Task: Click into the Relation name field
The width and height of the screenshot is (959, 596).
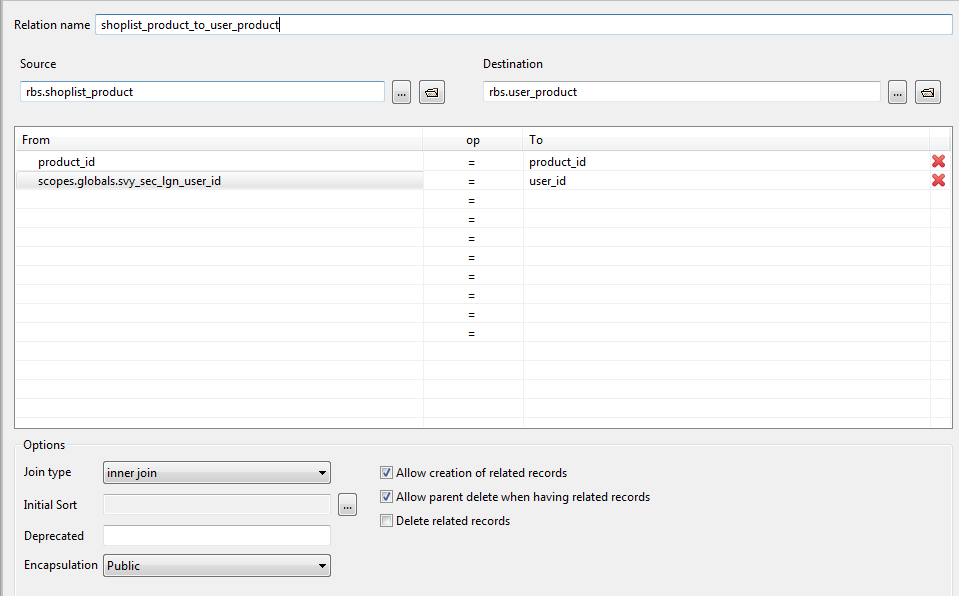Action: click(x=524, y=24)
